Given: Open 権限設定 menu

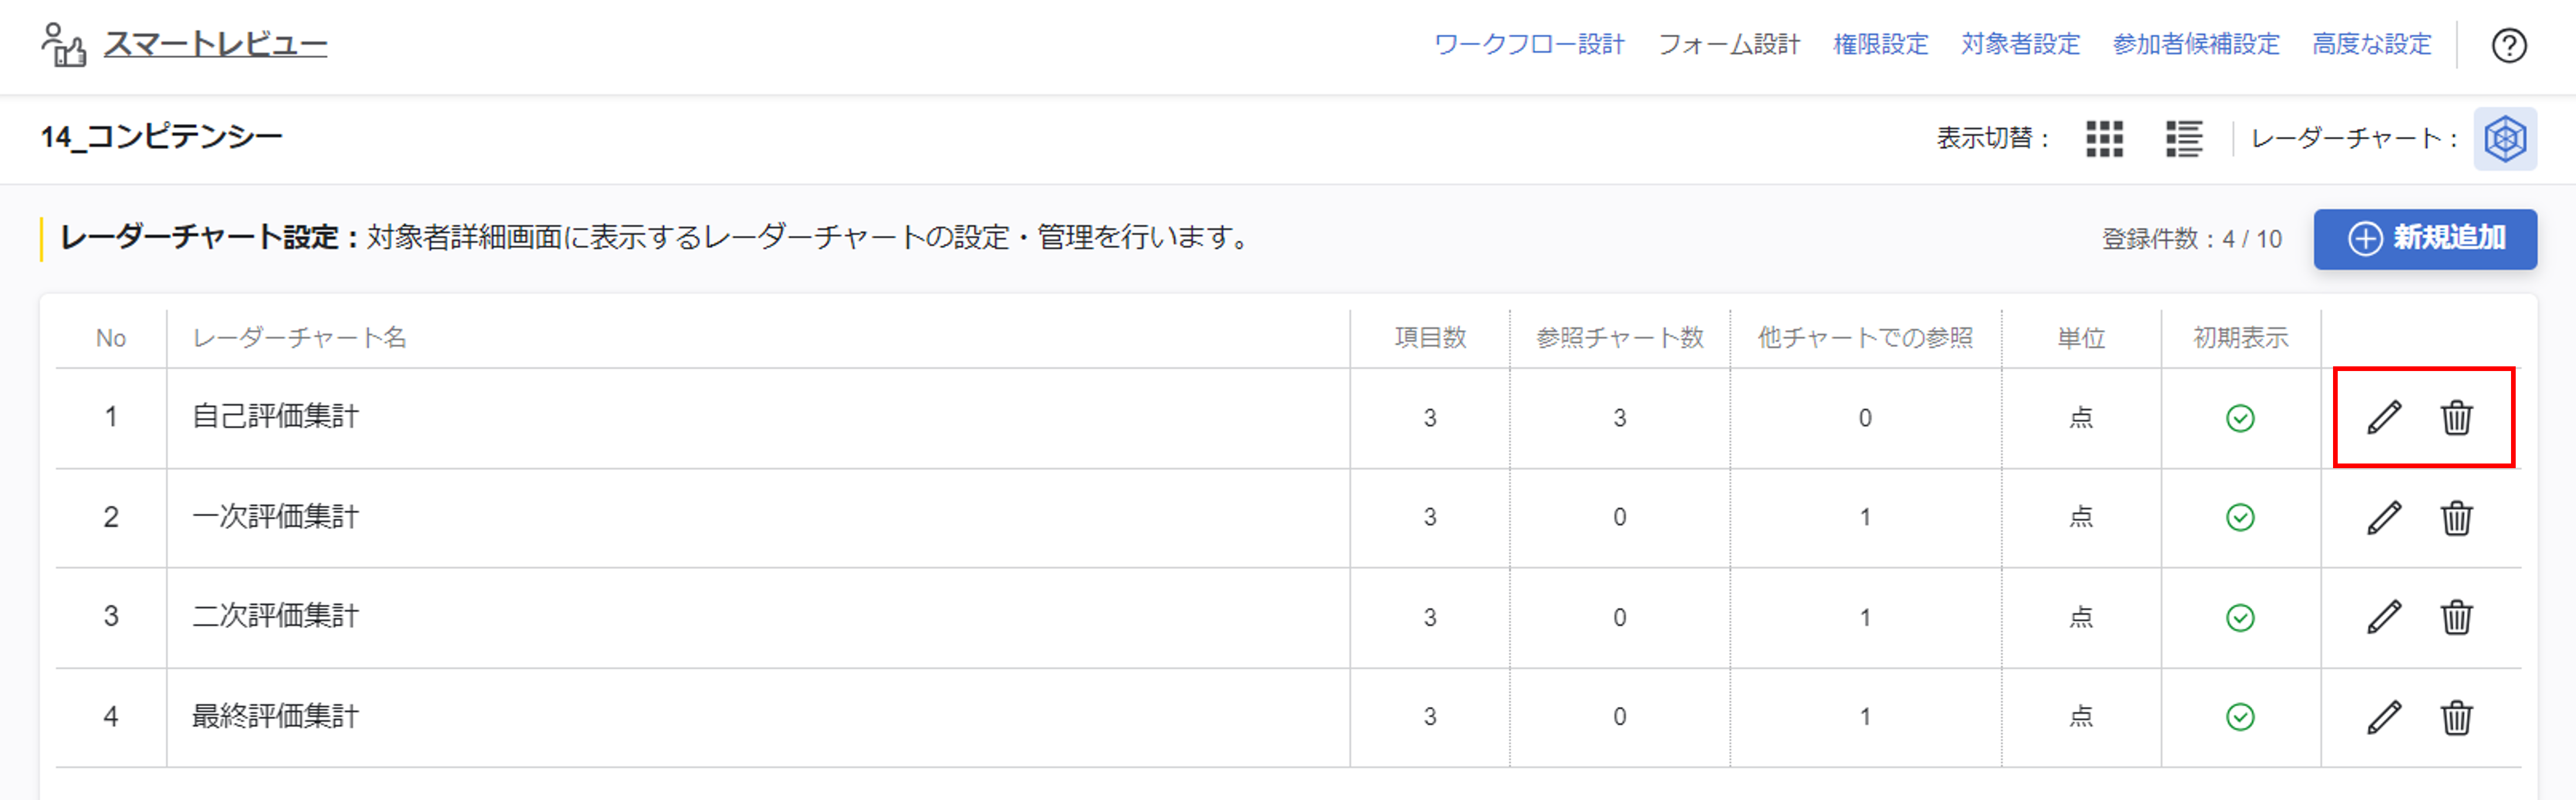Looking at the screenshot, I should coord(1880,45).
